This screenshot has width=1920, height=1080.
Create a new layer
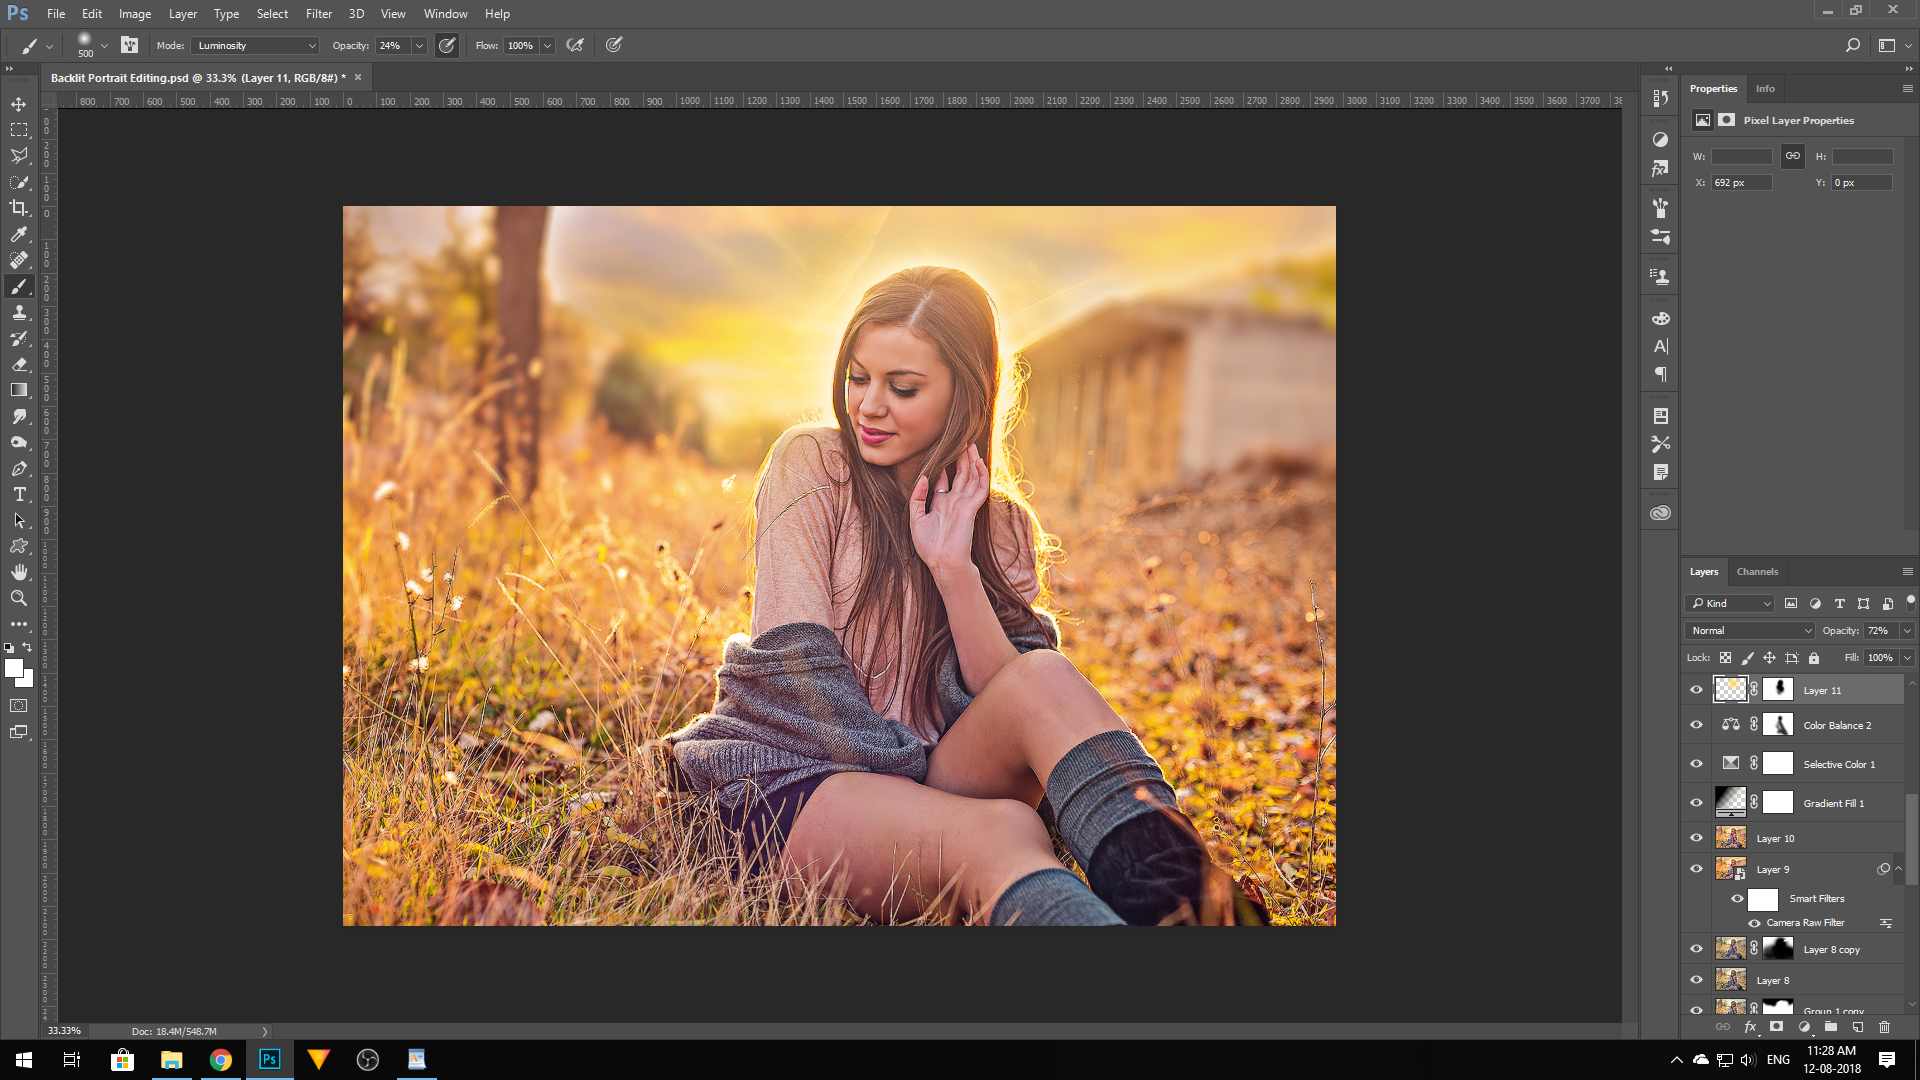point(1857,1027)
